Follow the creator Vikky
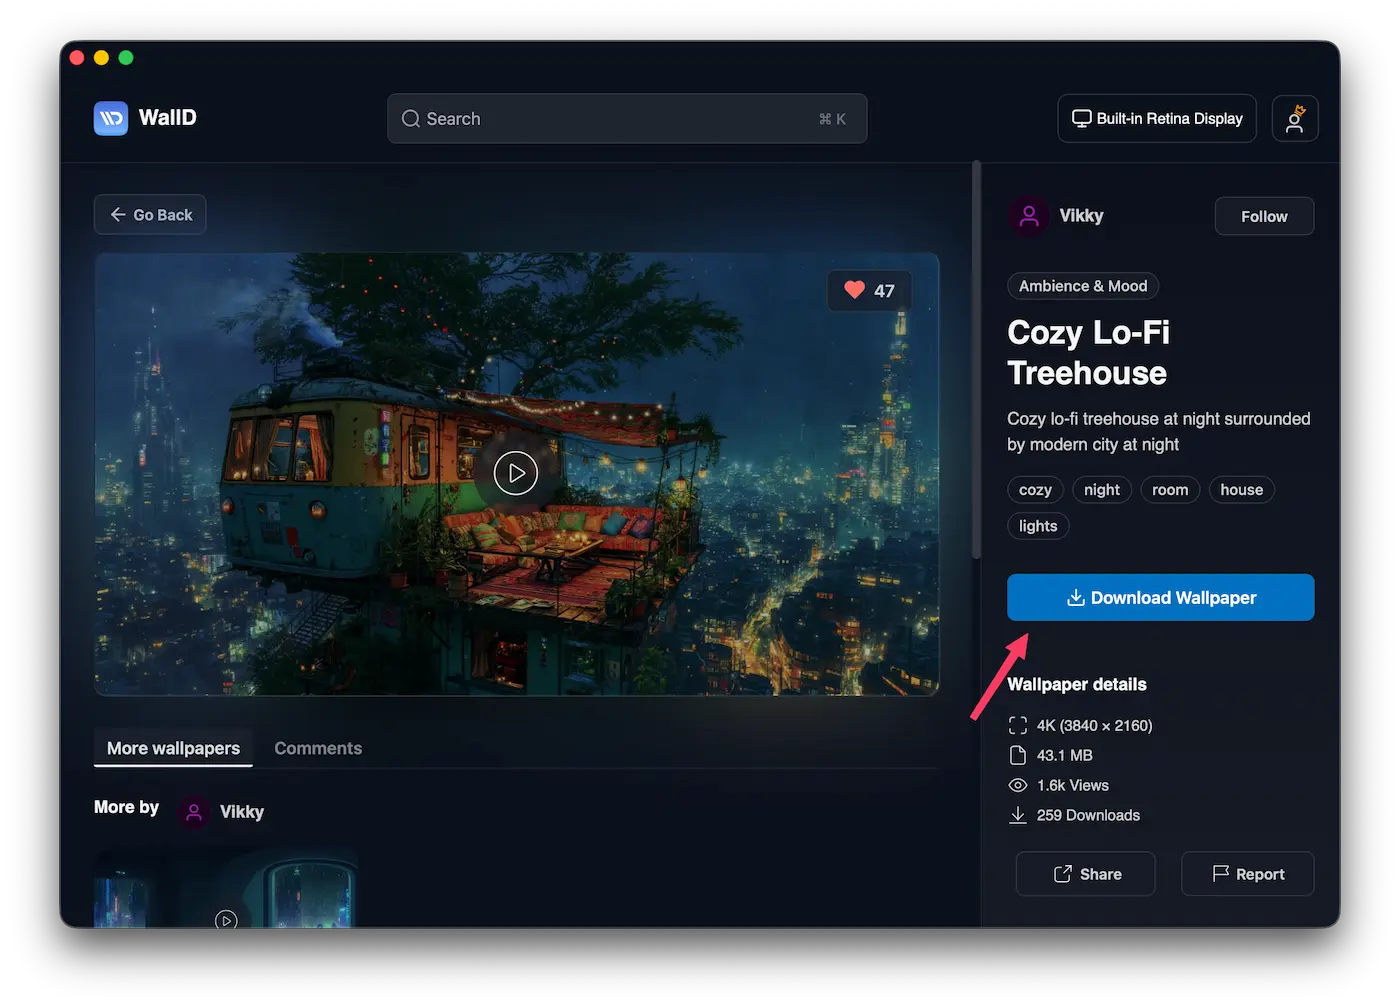Image resolution: width=1400 pixels, height=1007 pixels. [x=1263, y=216]
